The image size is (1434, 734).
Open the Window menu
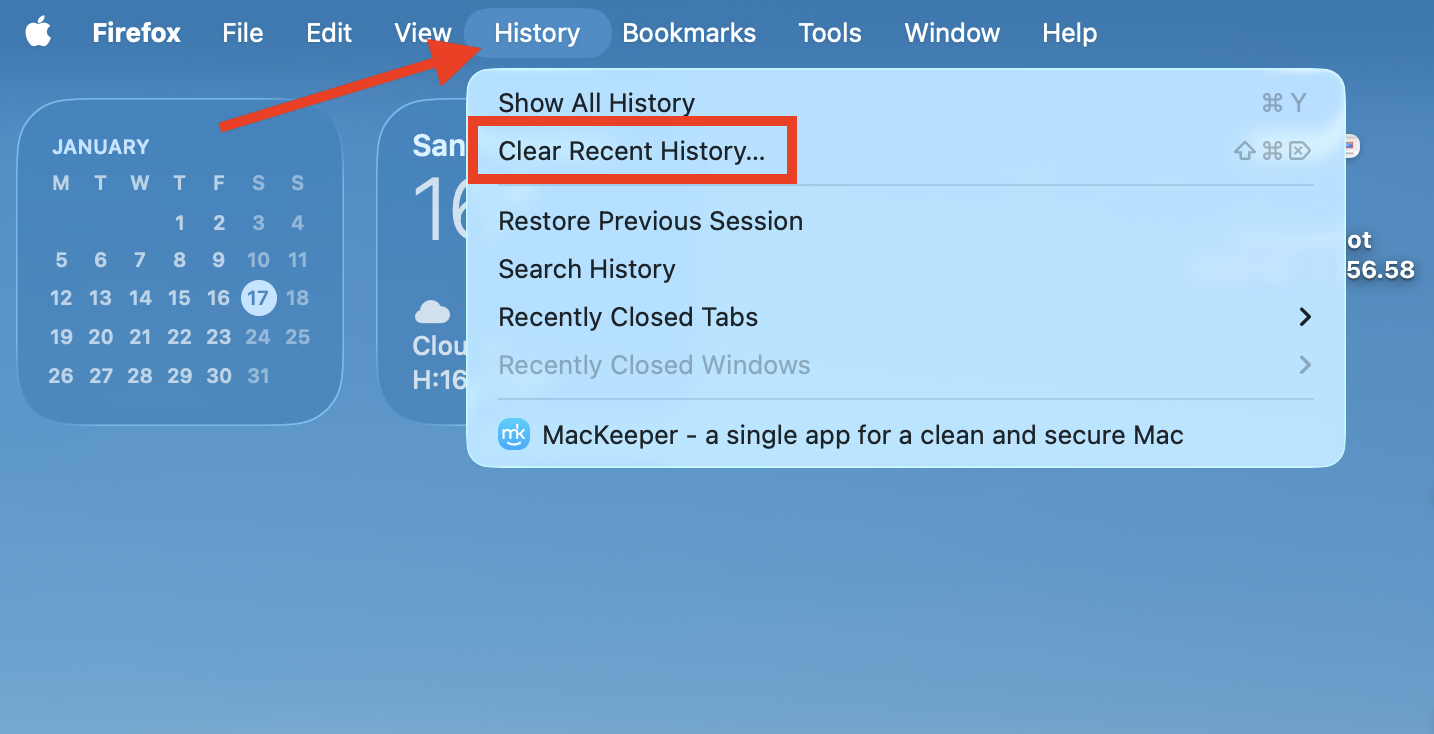coord(951,32)
